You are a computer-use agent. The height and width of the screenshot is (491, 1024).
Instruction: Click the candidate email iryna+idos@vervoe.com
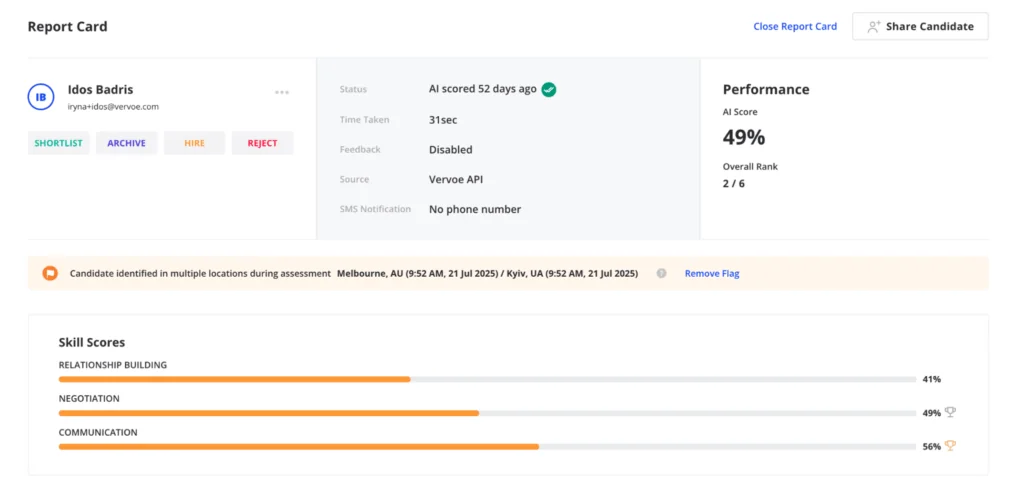[113, 106]
